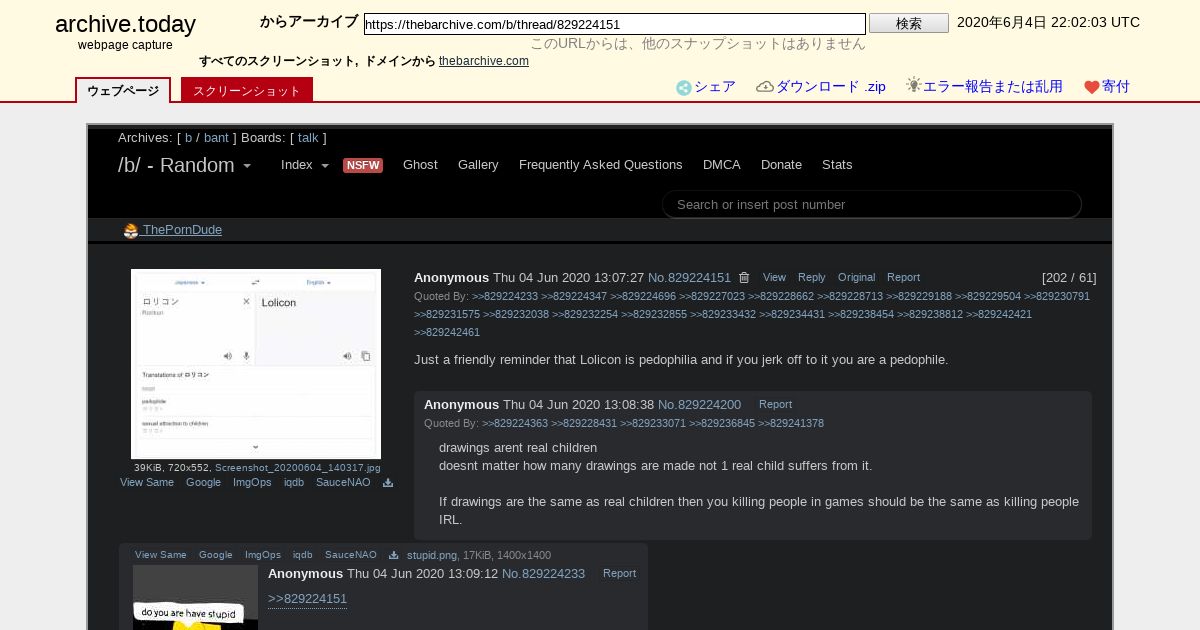Focus the Search or insert post number field
1200x630 pixels.
tap(872, 205)
